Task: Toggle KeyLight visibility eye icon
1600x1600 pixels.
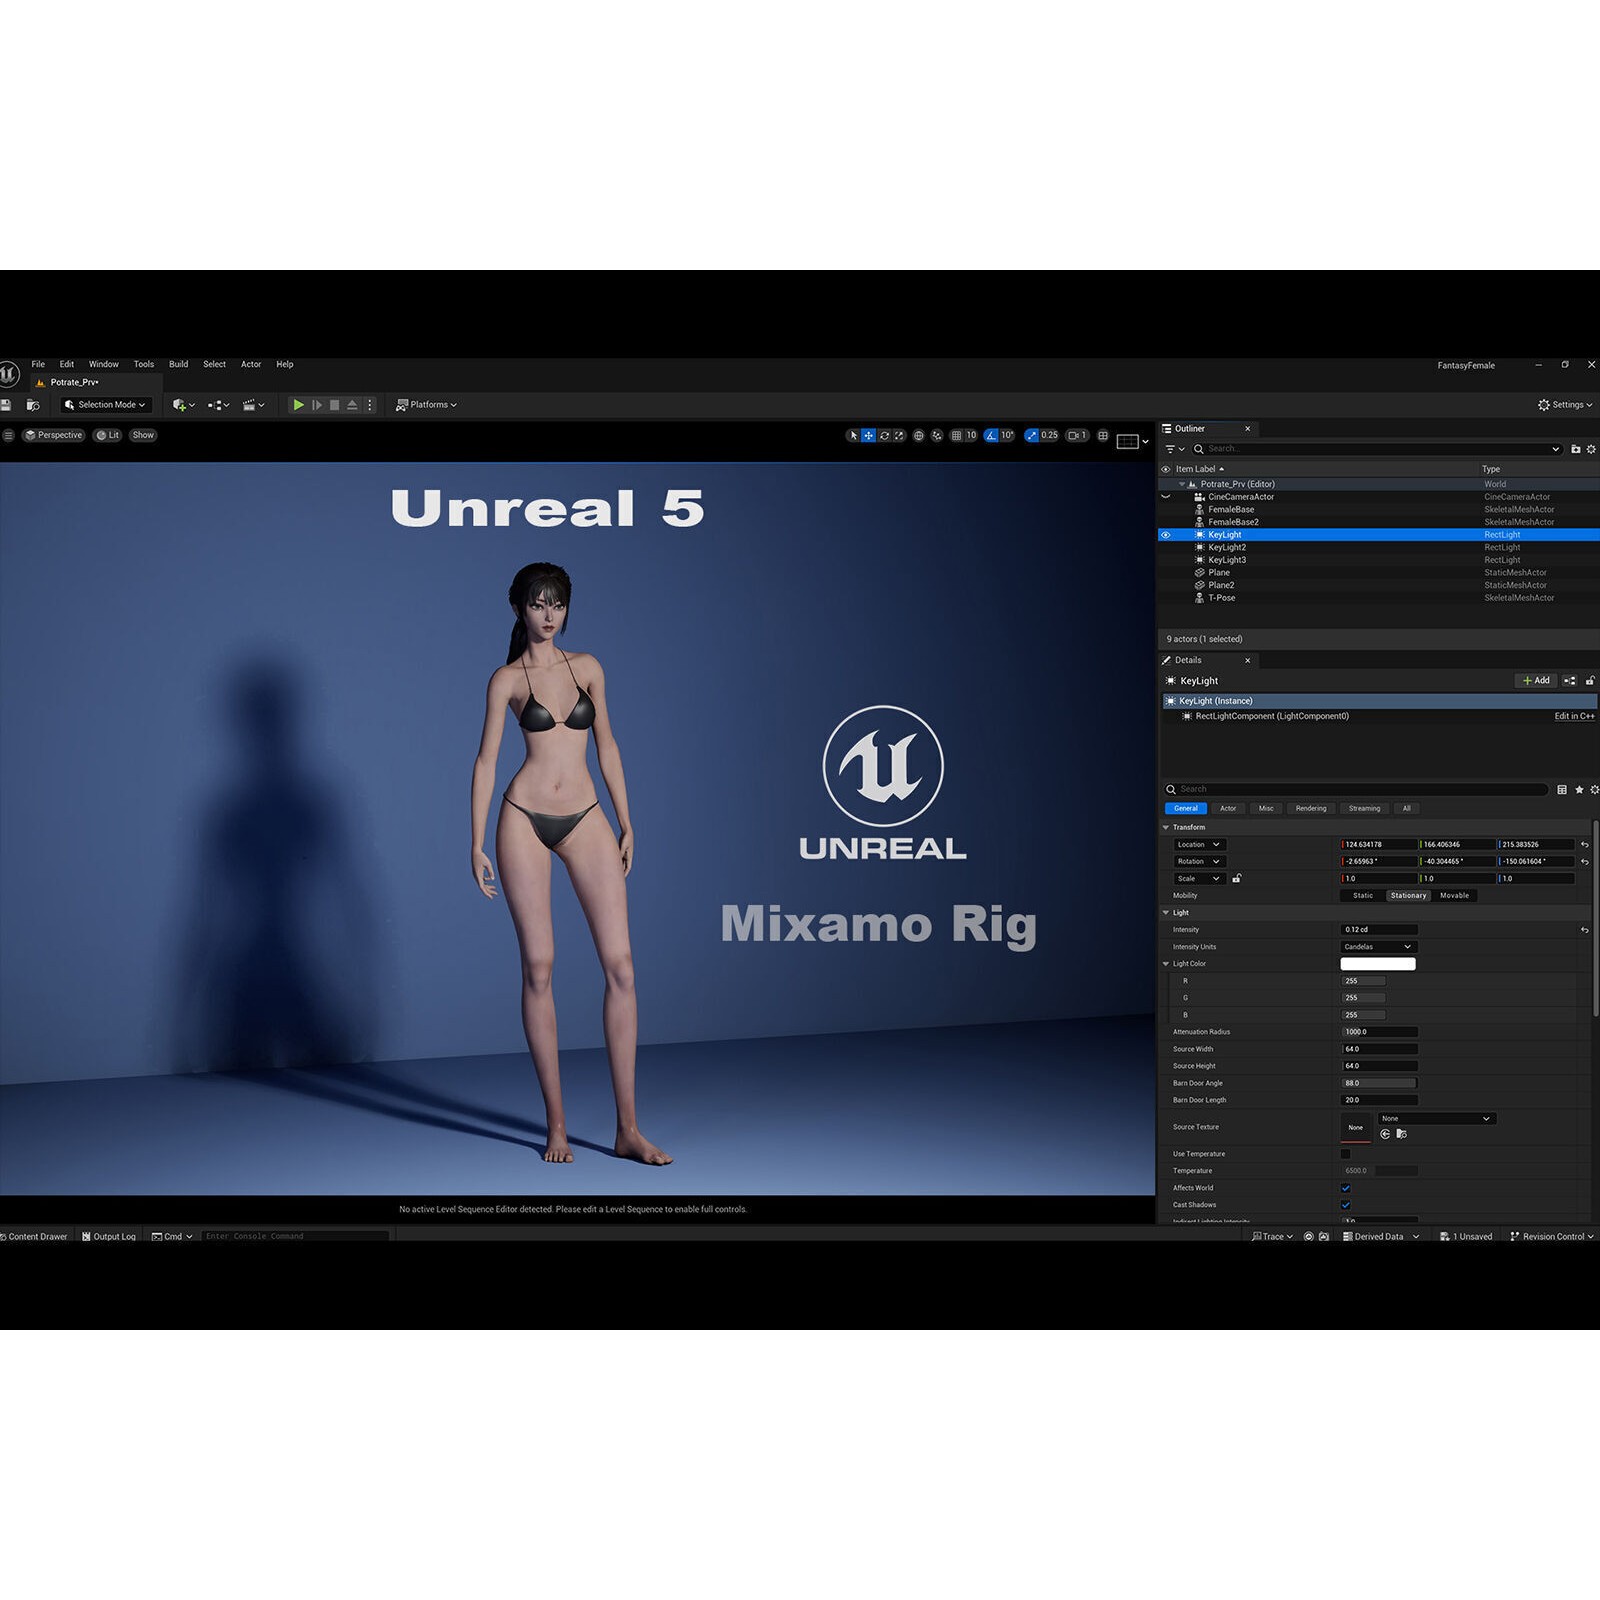Action: pos(1166,534)
